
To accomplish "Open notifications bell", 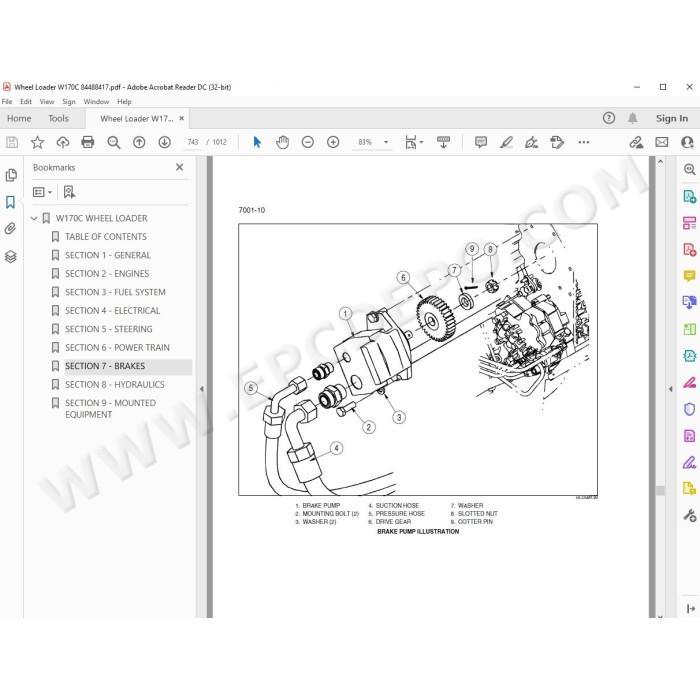I will (x=633, y=118).
